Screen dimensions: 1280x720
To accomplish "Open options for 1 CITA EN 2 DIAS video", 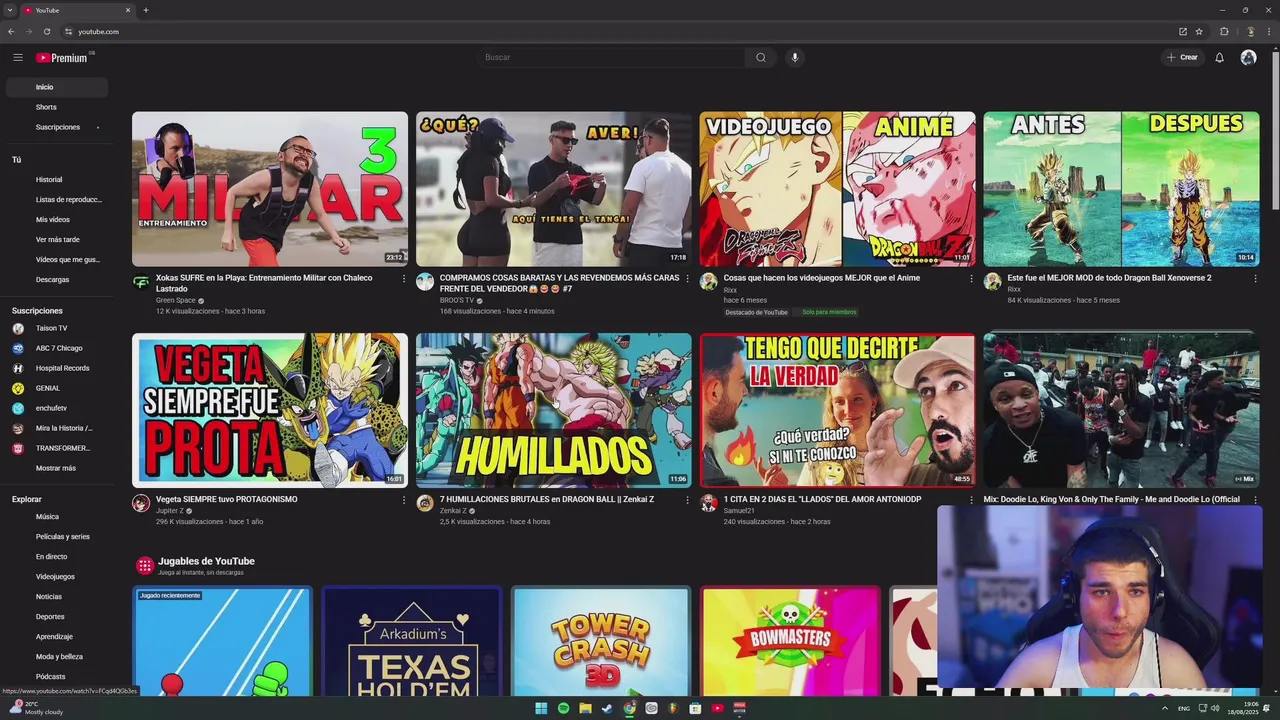I will (971, 500).
